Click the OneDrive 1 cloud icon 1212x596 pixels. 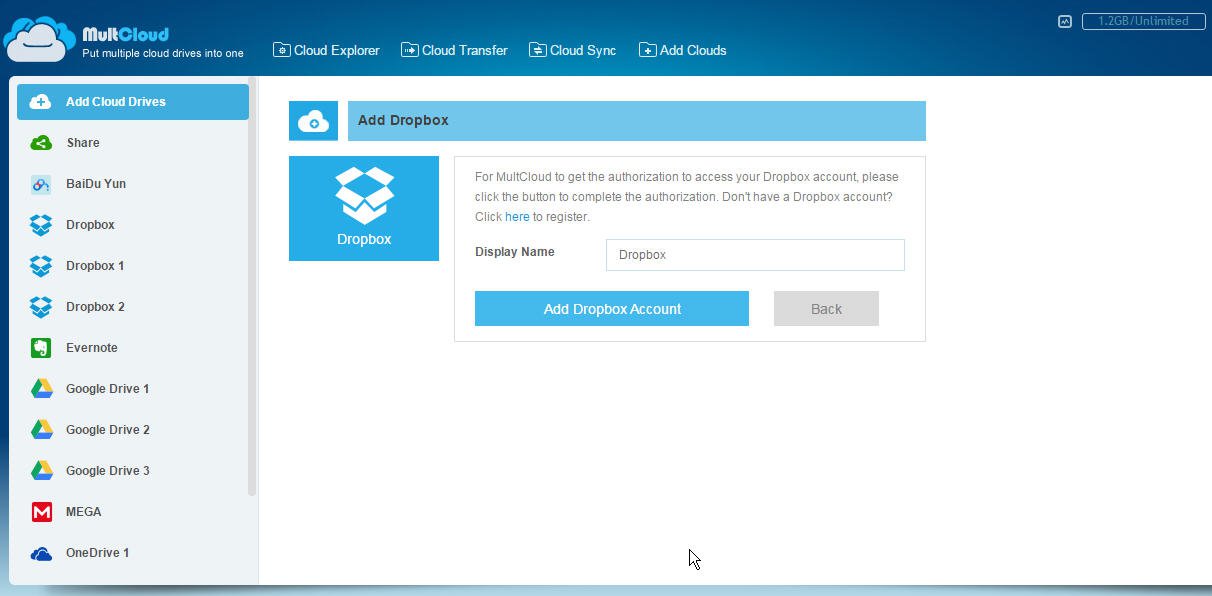click(41, 553)
